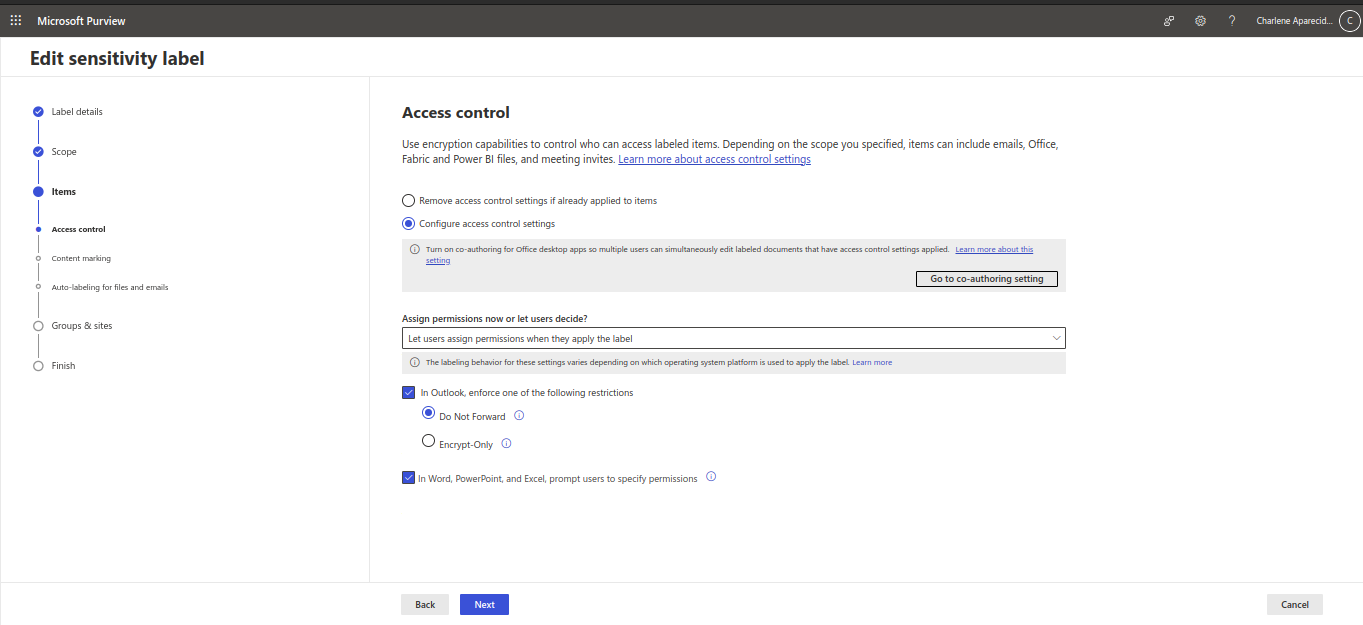Click the Access control heading
Screen dimensions: 1363x625
456,113
